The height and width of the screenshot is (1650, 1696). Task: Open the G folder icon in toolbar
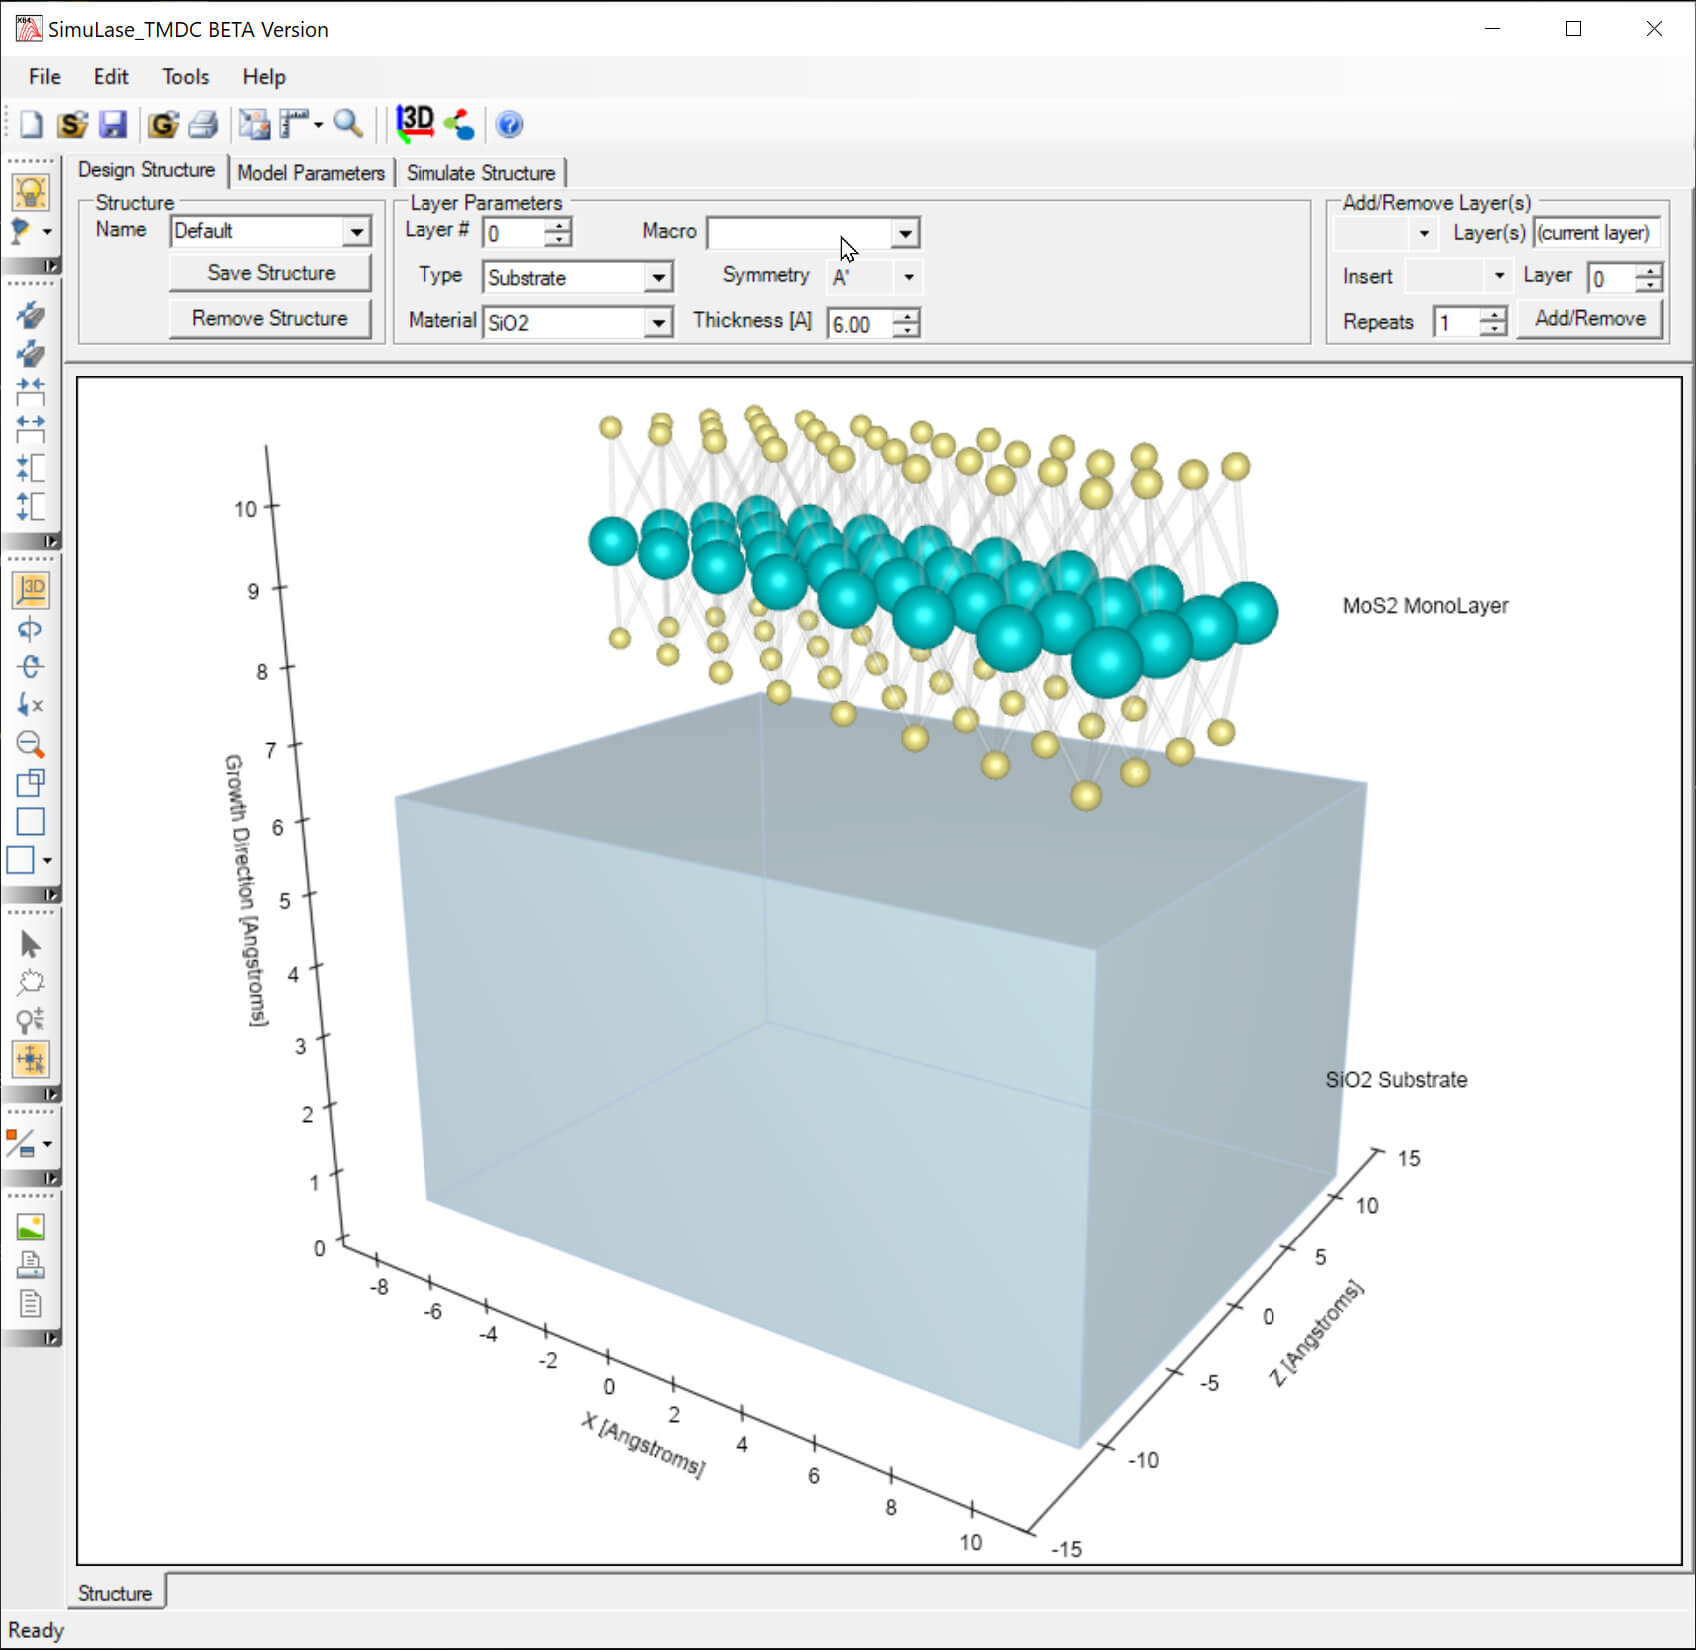(163, 124)
